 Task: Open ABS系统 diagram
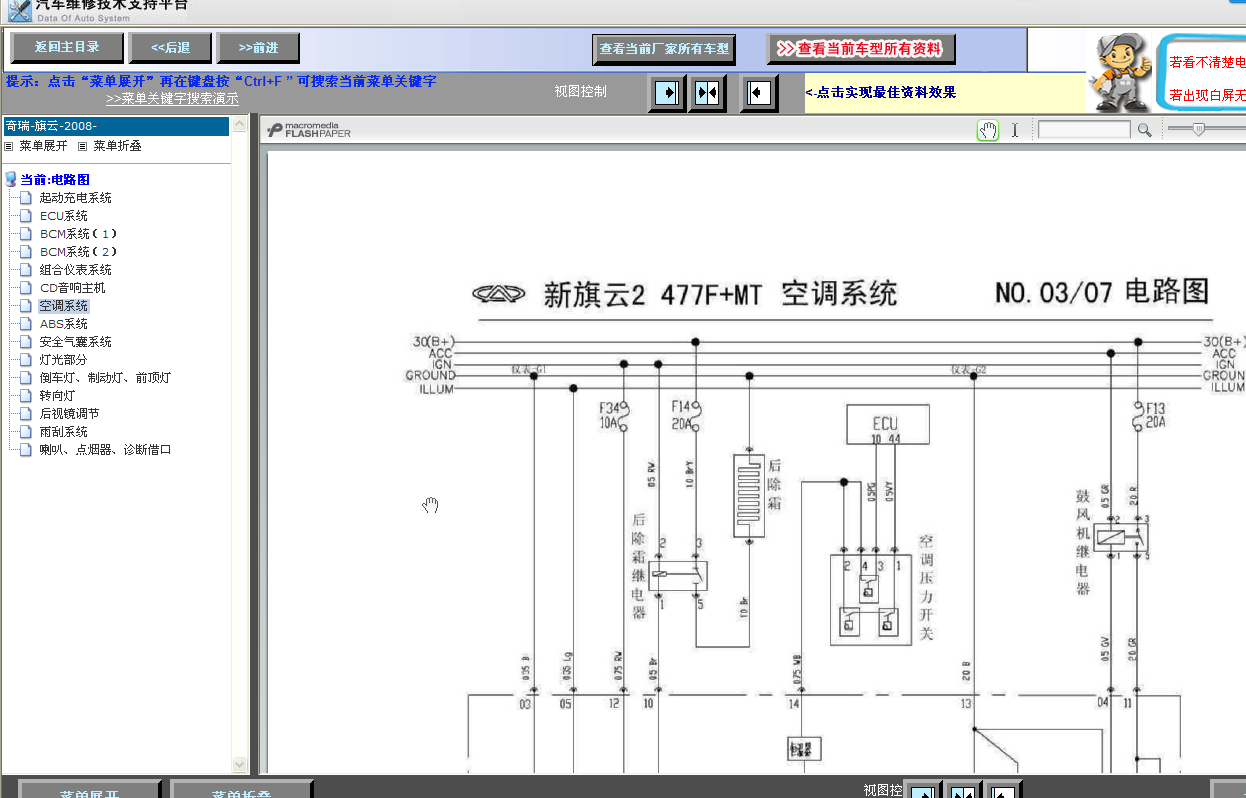coord(64,324)
